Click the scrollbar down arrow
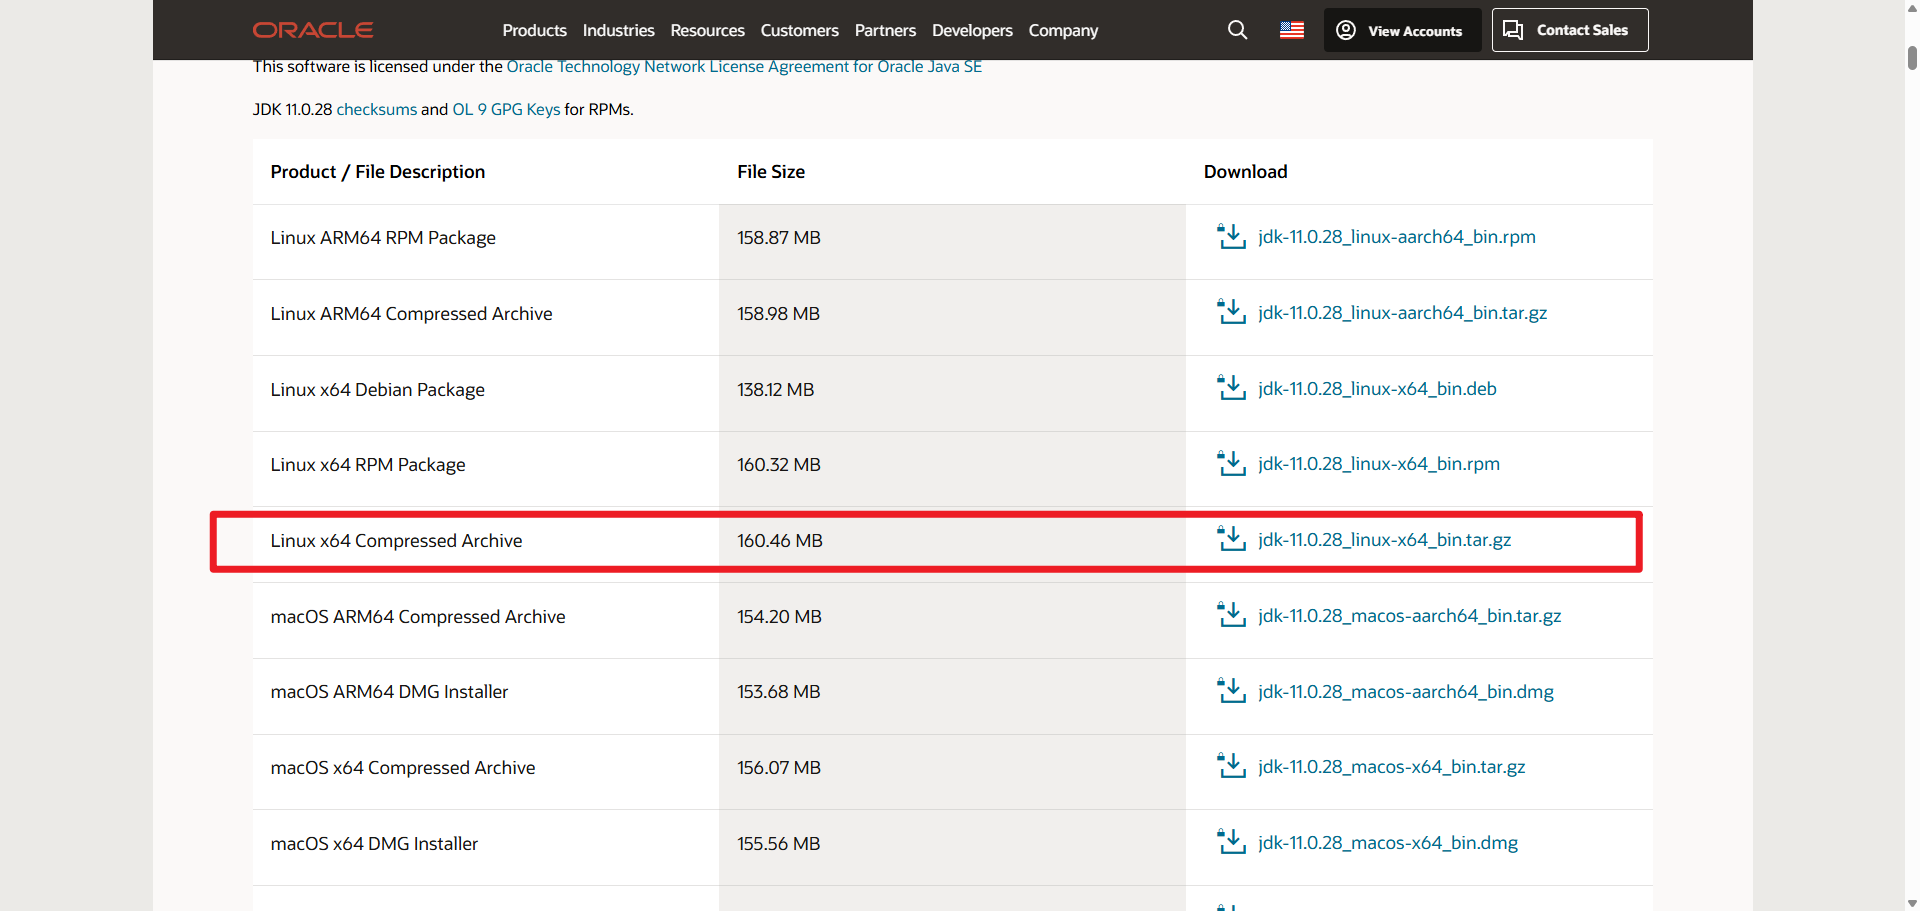 click(x=1912, y=904)
